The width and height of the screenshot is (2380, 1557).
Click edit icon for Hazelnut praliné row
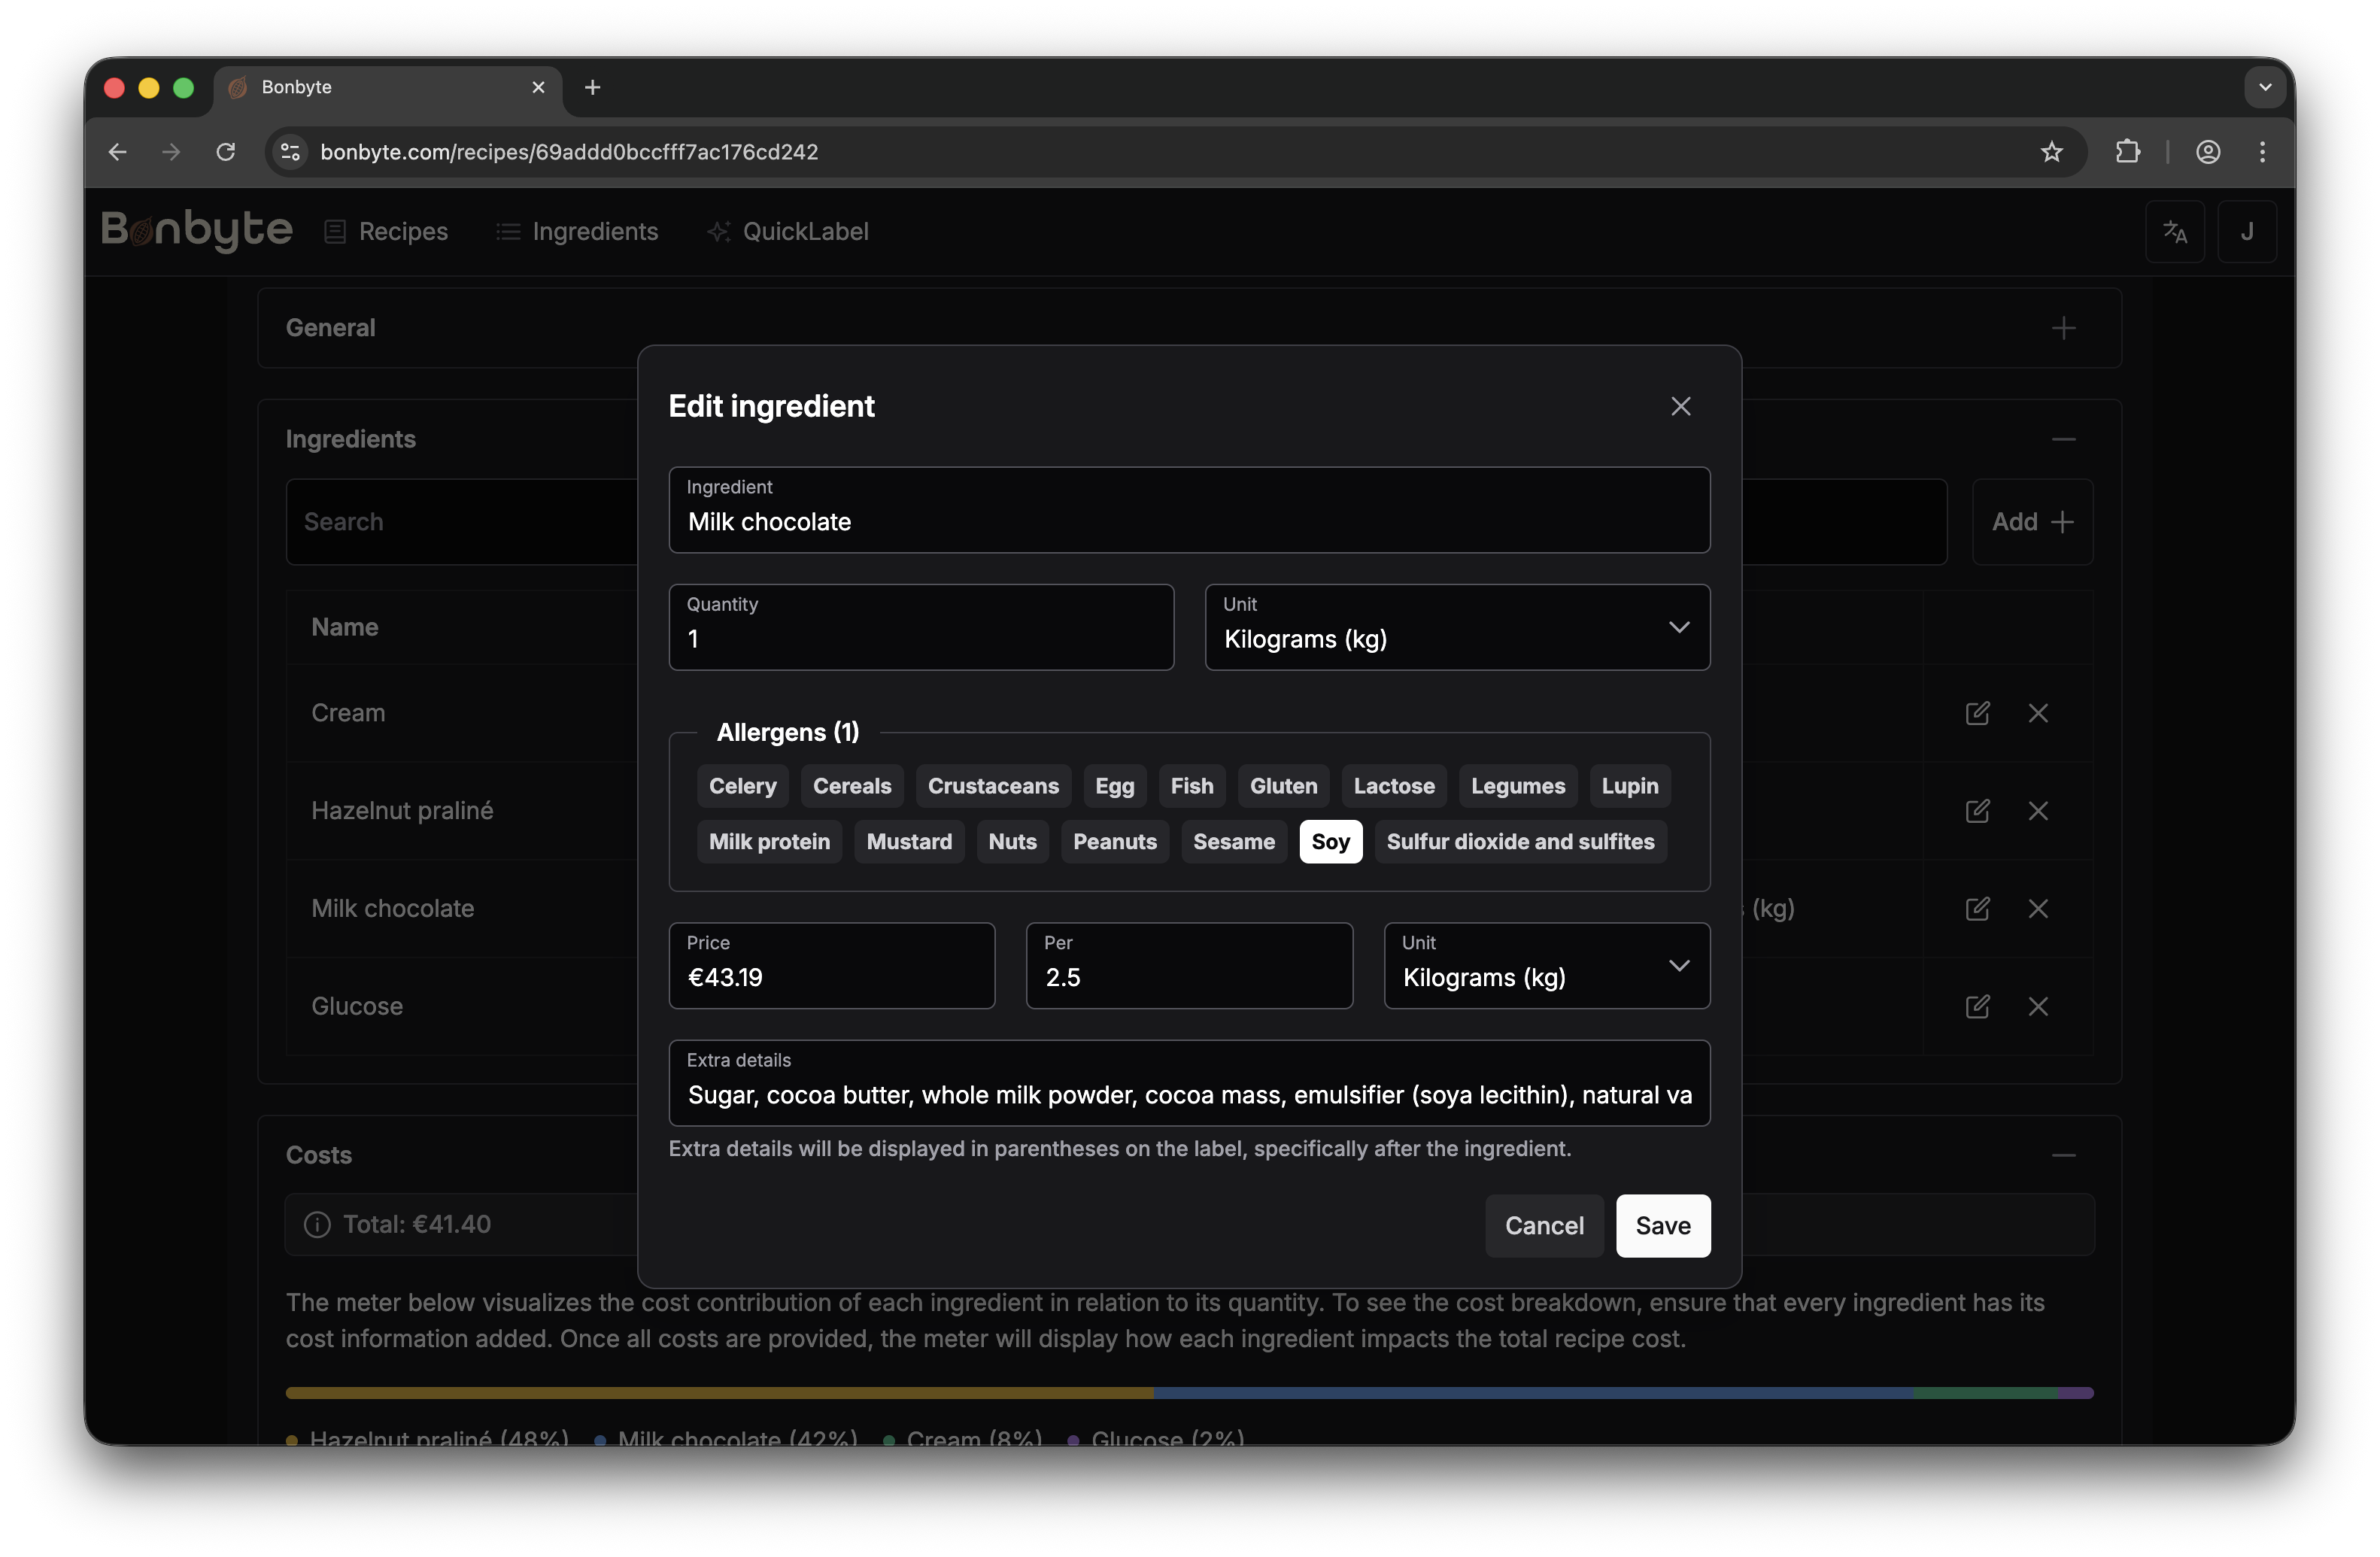coord(1977,811)
